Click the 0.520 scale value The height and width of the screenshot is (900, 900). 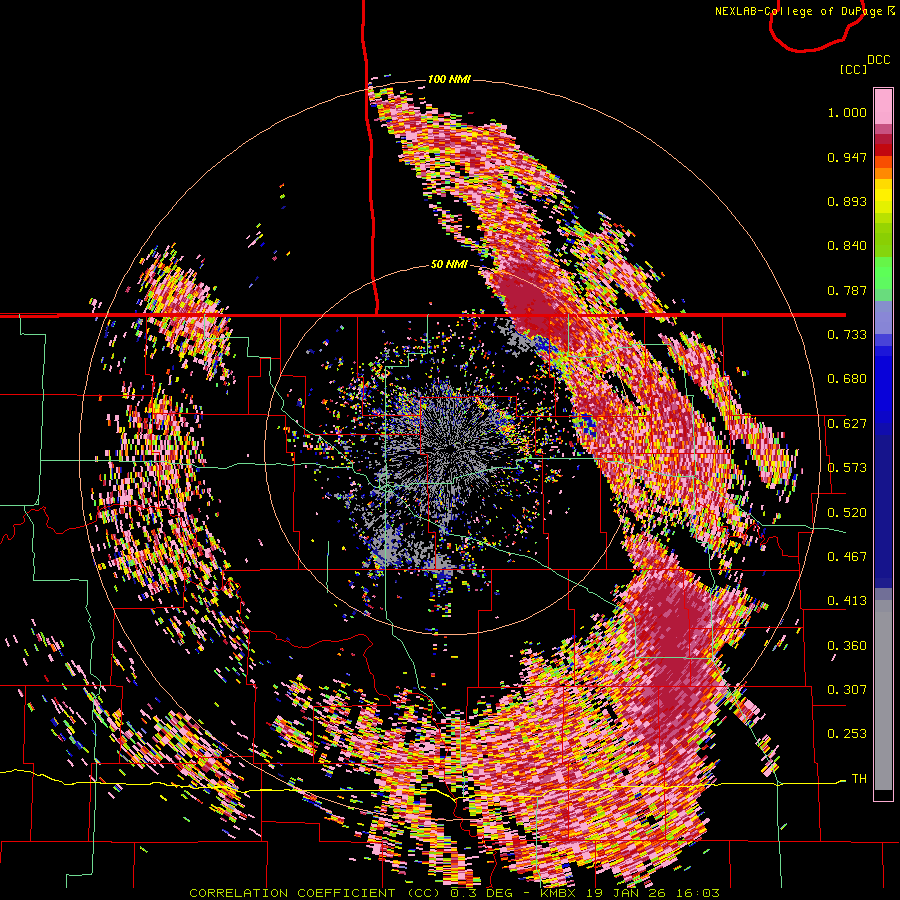847,513
